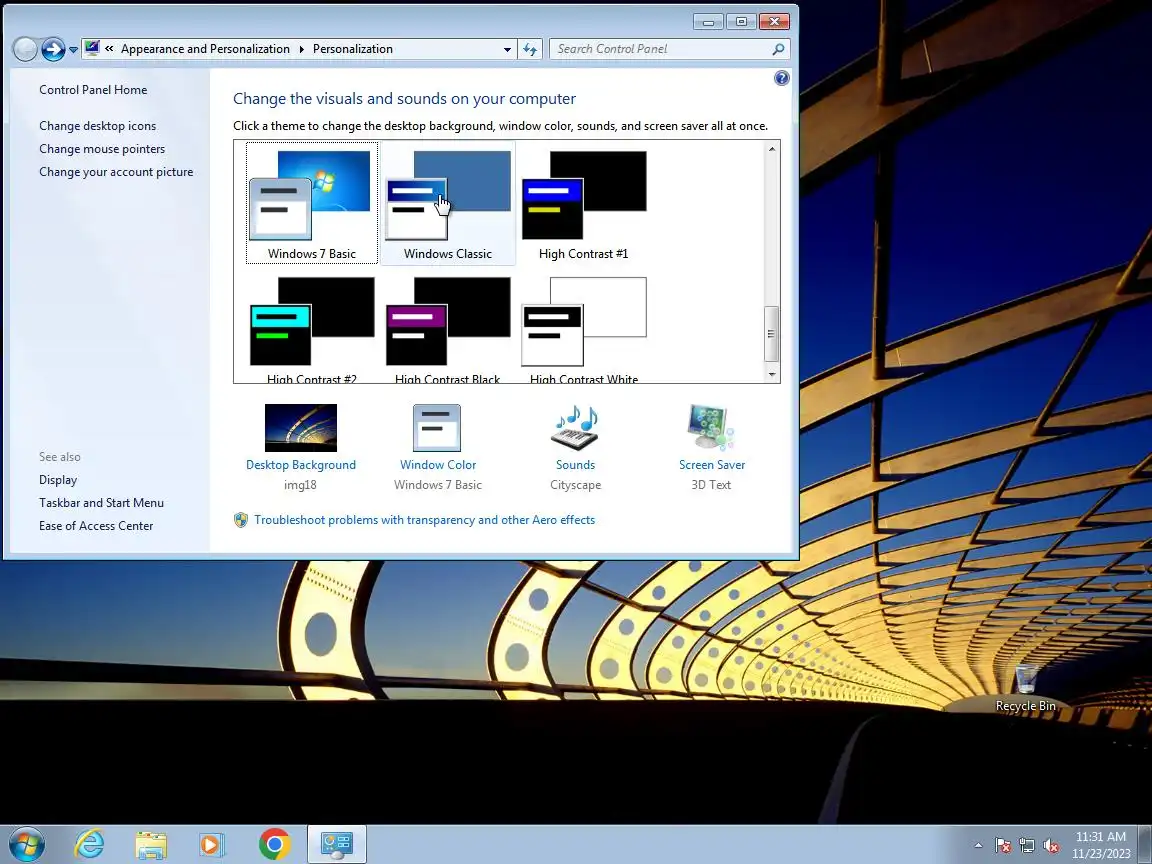The width and height of the screenshot is (1152, 864).
Task: Click the theme list scrollbar thumb
Action: [x=771, y=334]
